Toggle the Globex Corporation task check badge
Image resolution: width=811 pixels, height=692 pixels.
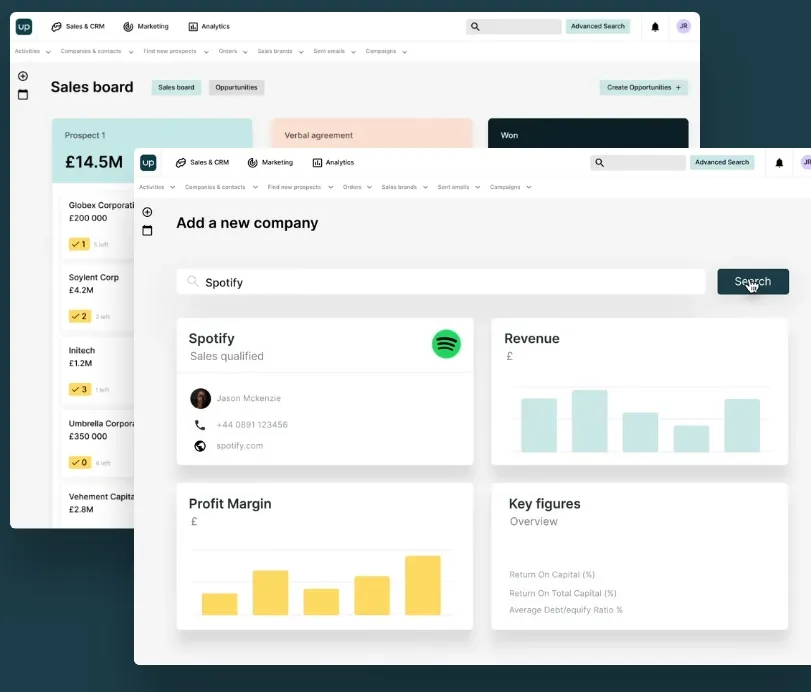tap(79, 244)
